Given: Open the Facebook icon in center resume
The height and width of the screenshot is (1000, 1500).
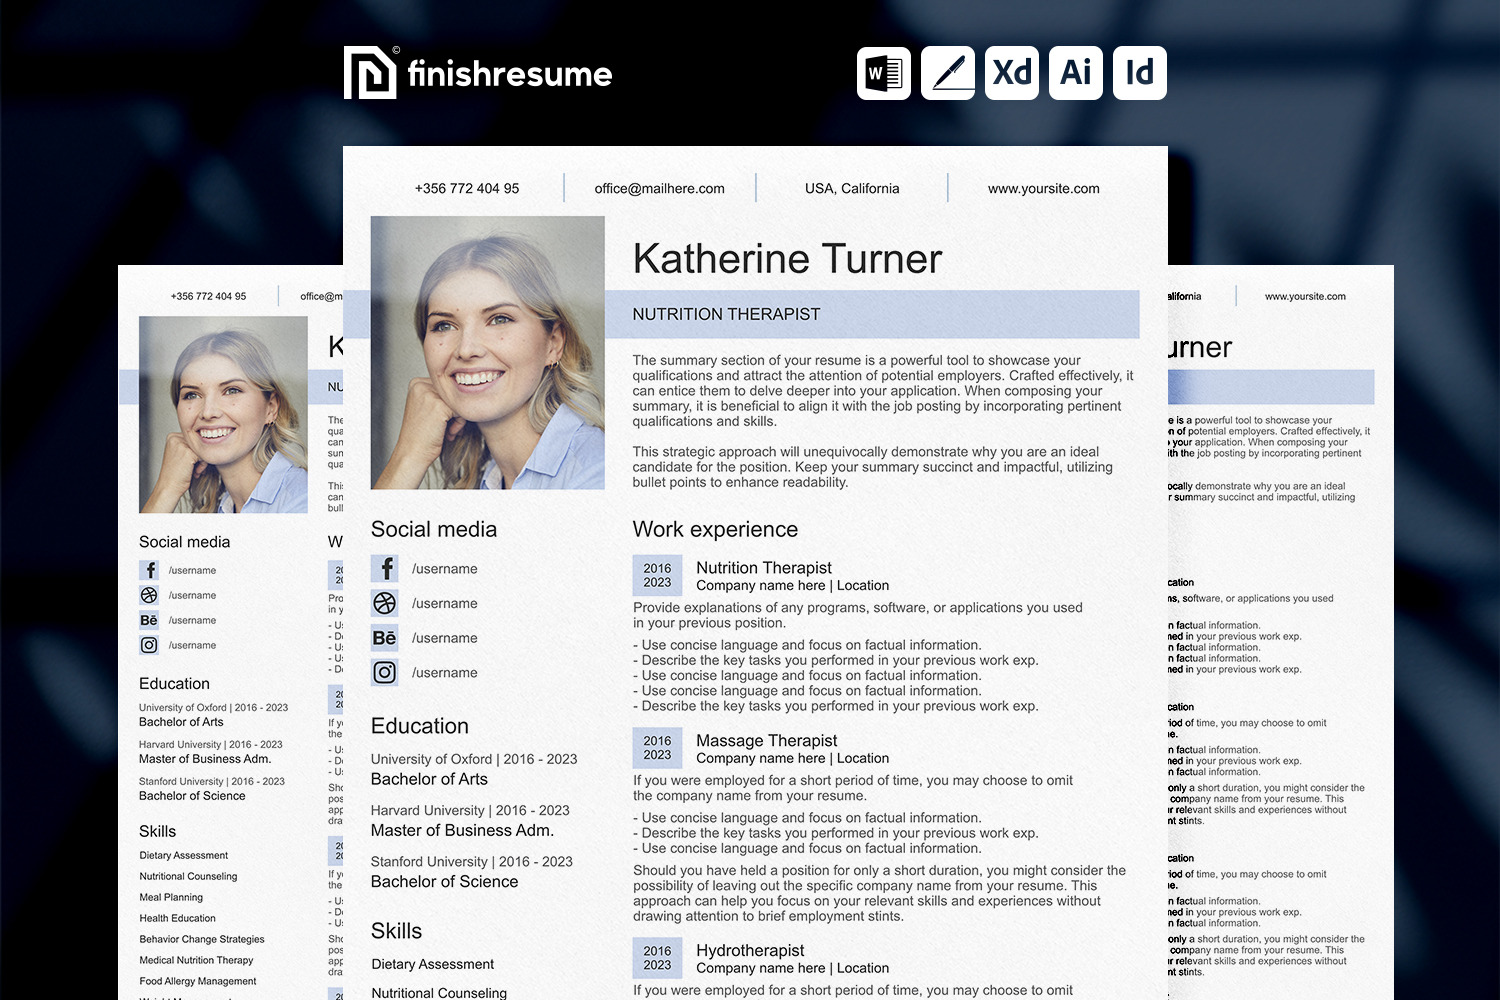Looking at the screenshot, I should 385,569.
